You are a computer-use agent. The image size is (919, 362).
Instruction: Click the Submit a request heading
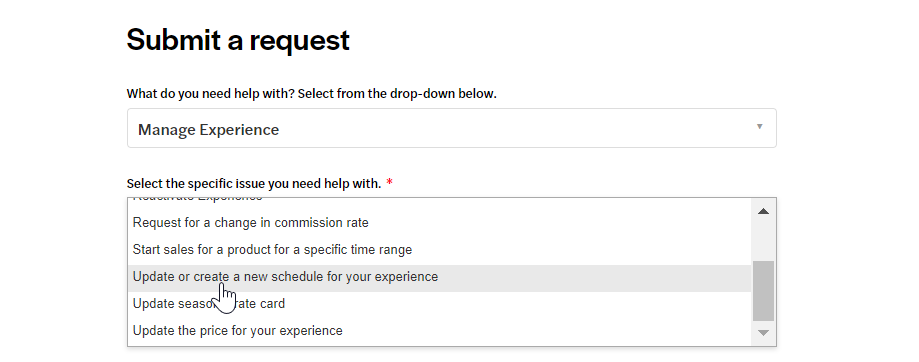point(238,40)
